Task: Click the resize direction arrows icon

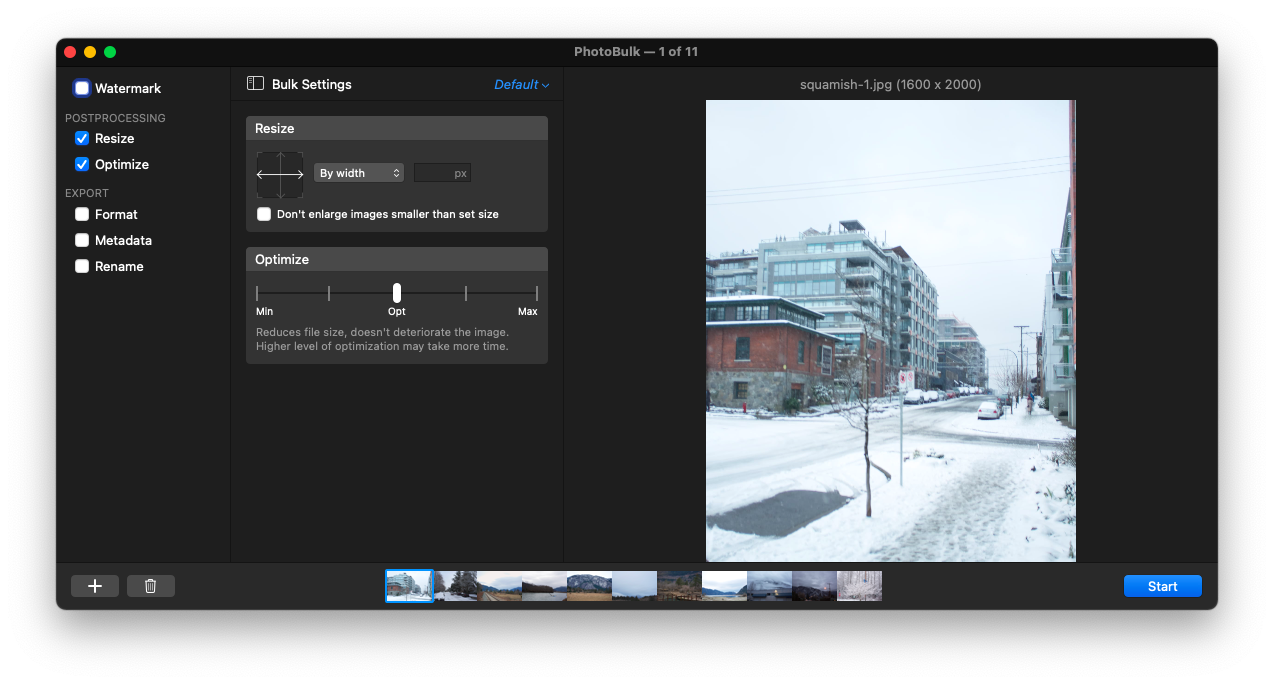Action: [280, 174]
